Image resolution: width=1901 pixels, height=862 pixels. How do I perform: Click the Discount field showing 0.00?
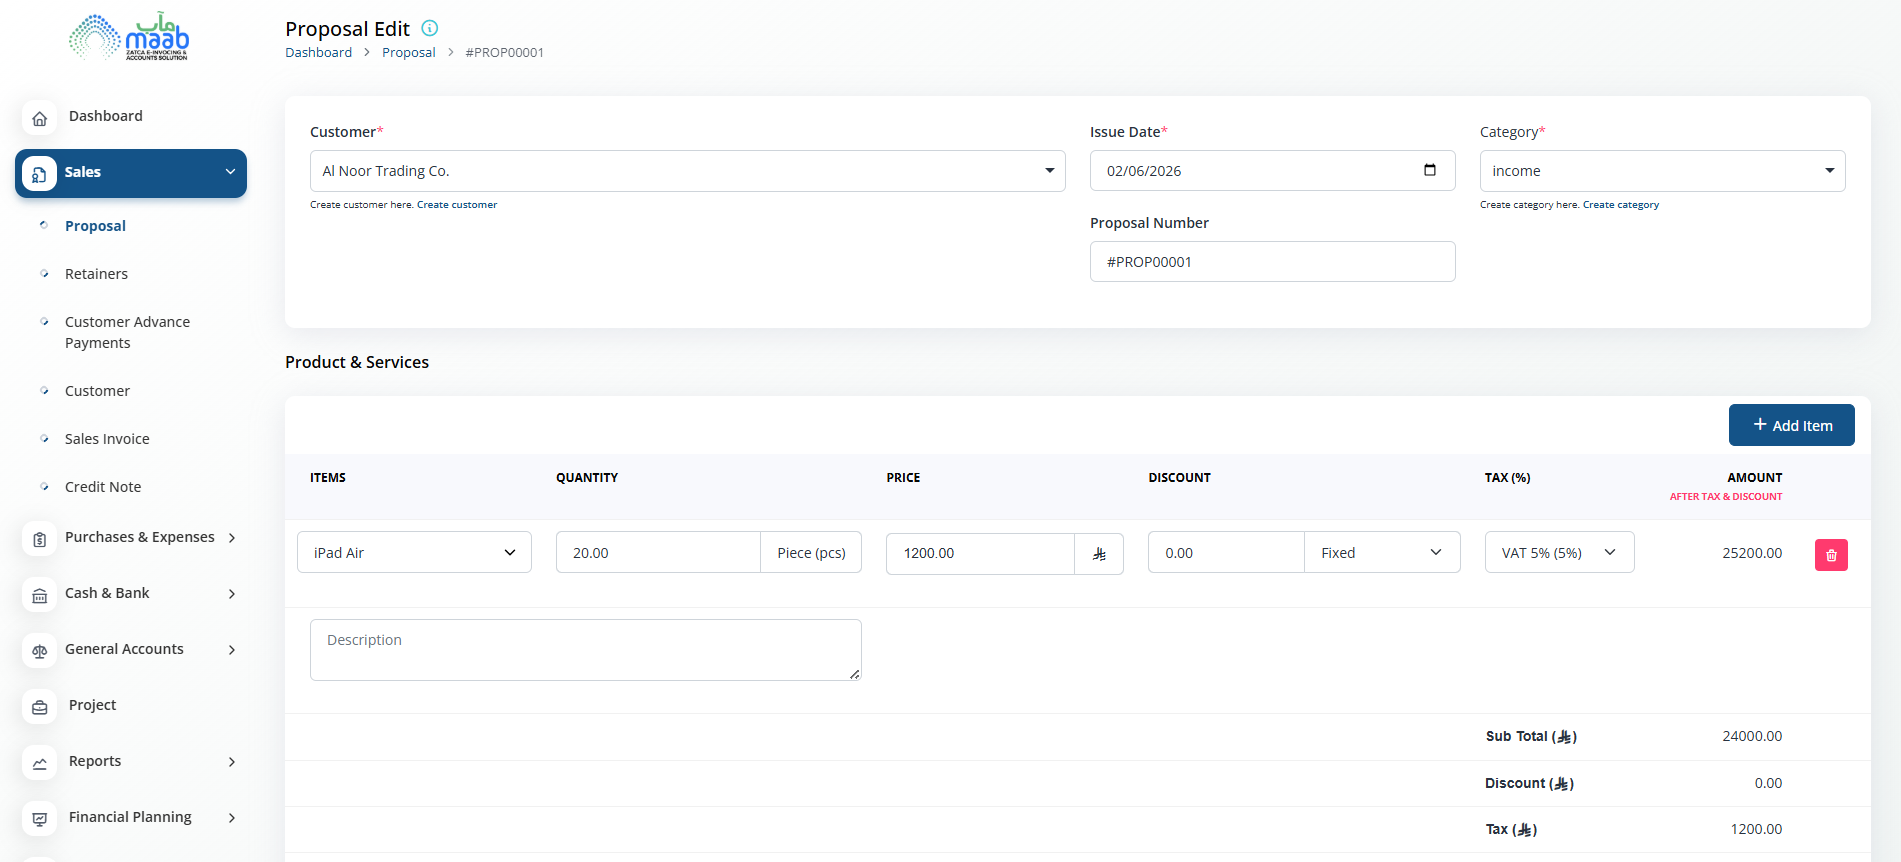1226,552
